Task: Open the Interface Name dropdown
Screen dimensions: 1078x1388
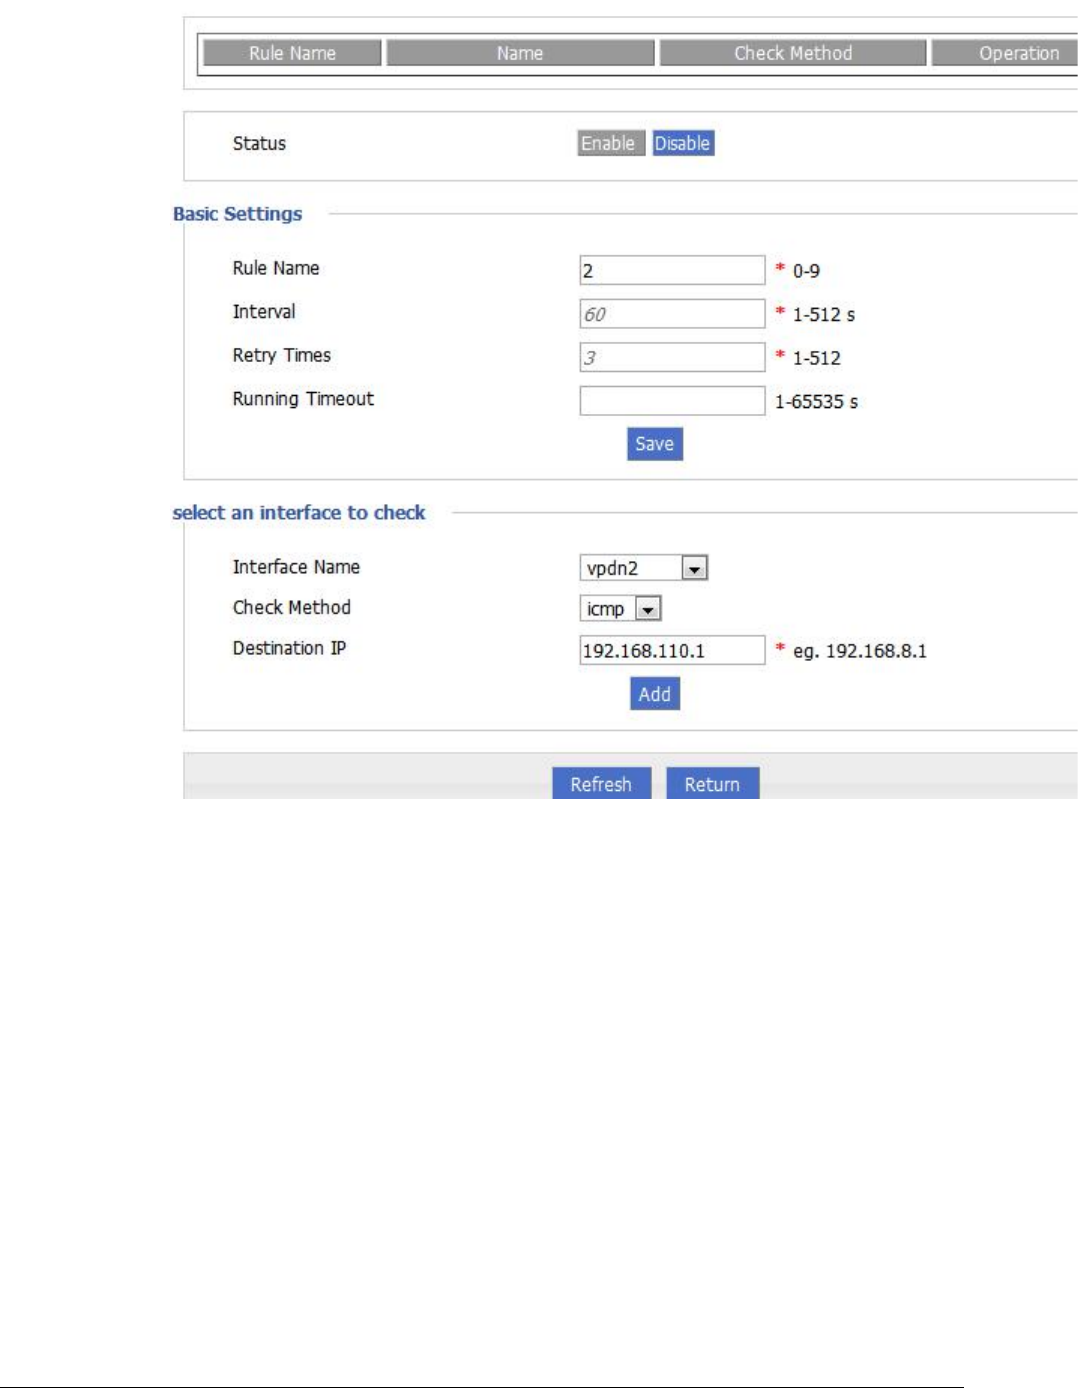Action: (644, 568)
